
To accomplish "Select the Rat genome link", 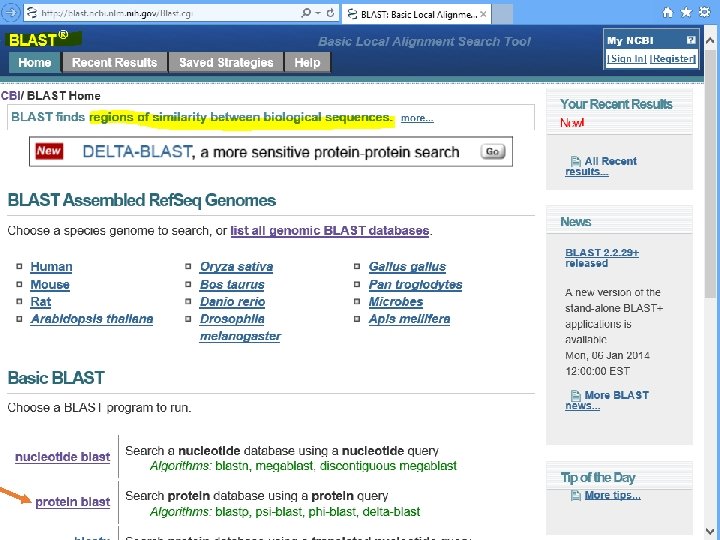I will coord(40,302).
